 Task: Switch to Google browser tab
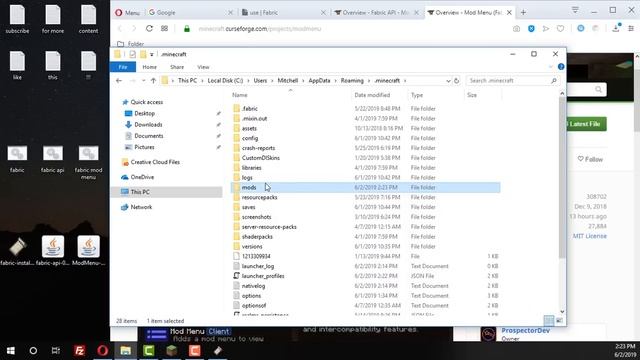pyautogui.click(x=190, y=13)
